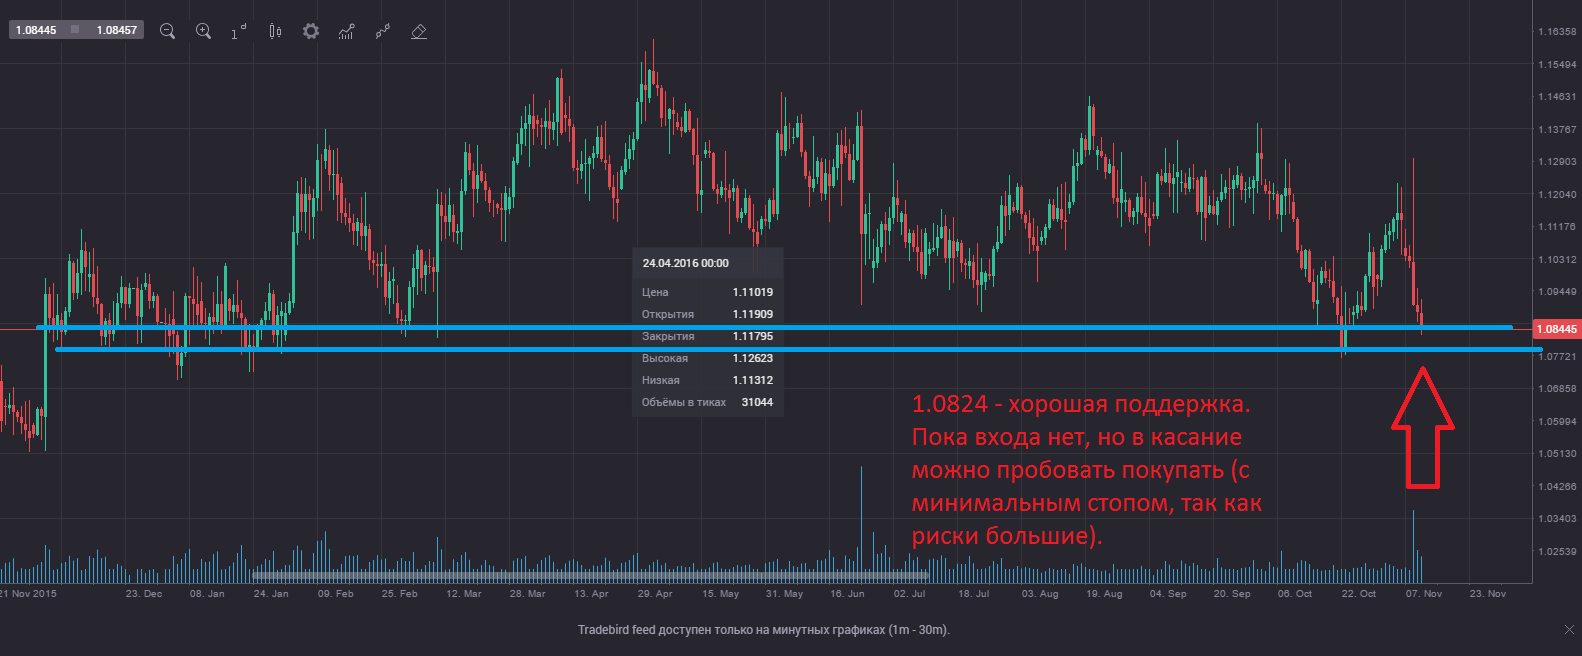Click the 21 Nov 2015 date label
Viewport: 1582px width, 656px height.
pos(29,594)
